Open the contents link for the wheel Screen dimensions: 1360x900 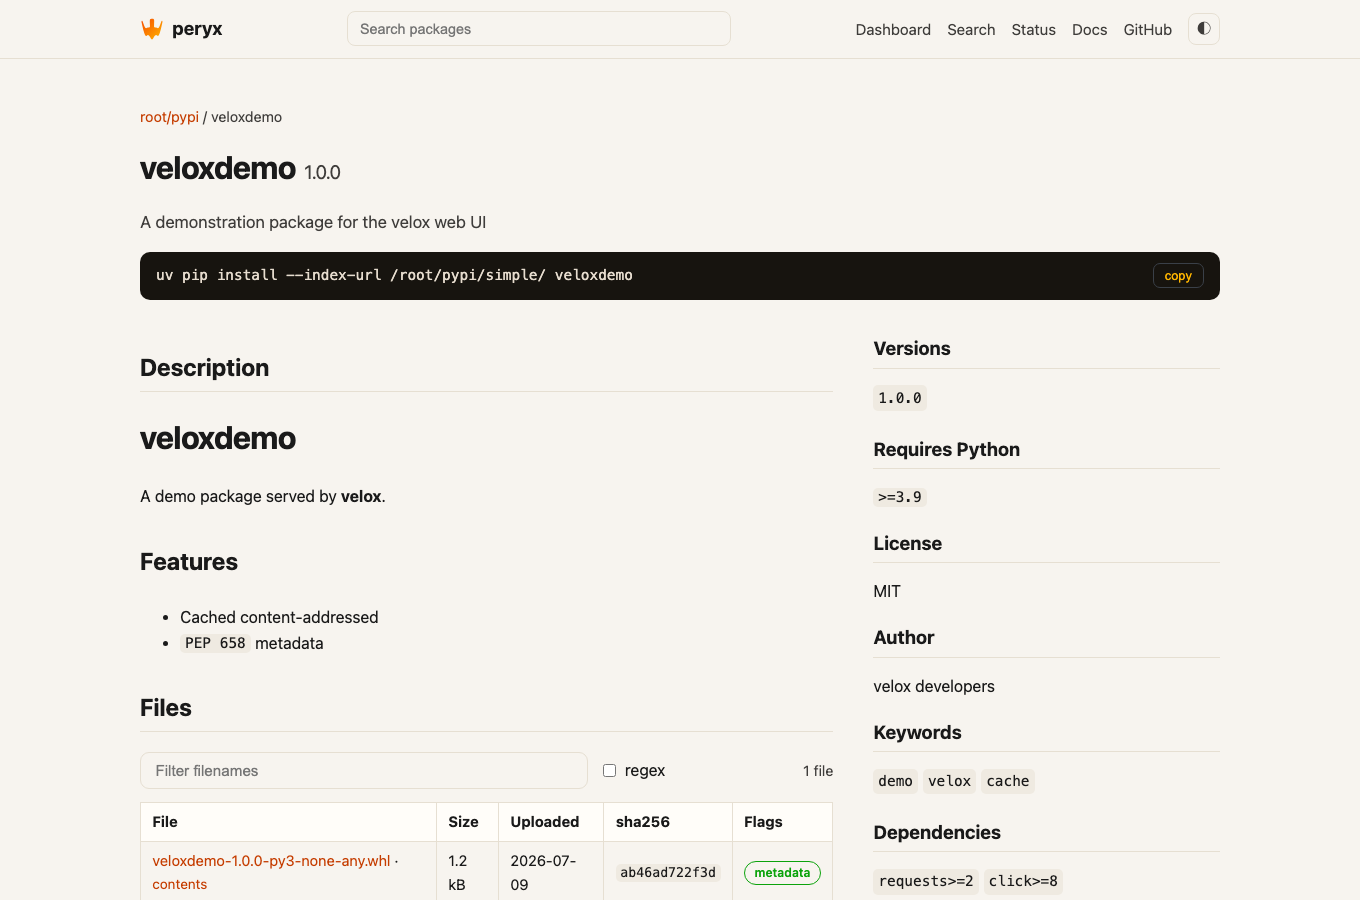[x=179, y=884]
